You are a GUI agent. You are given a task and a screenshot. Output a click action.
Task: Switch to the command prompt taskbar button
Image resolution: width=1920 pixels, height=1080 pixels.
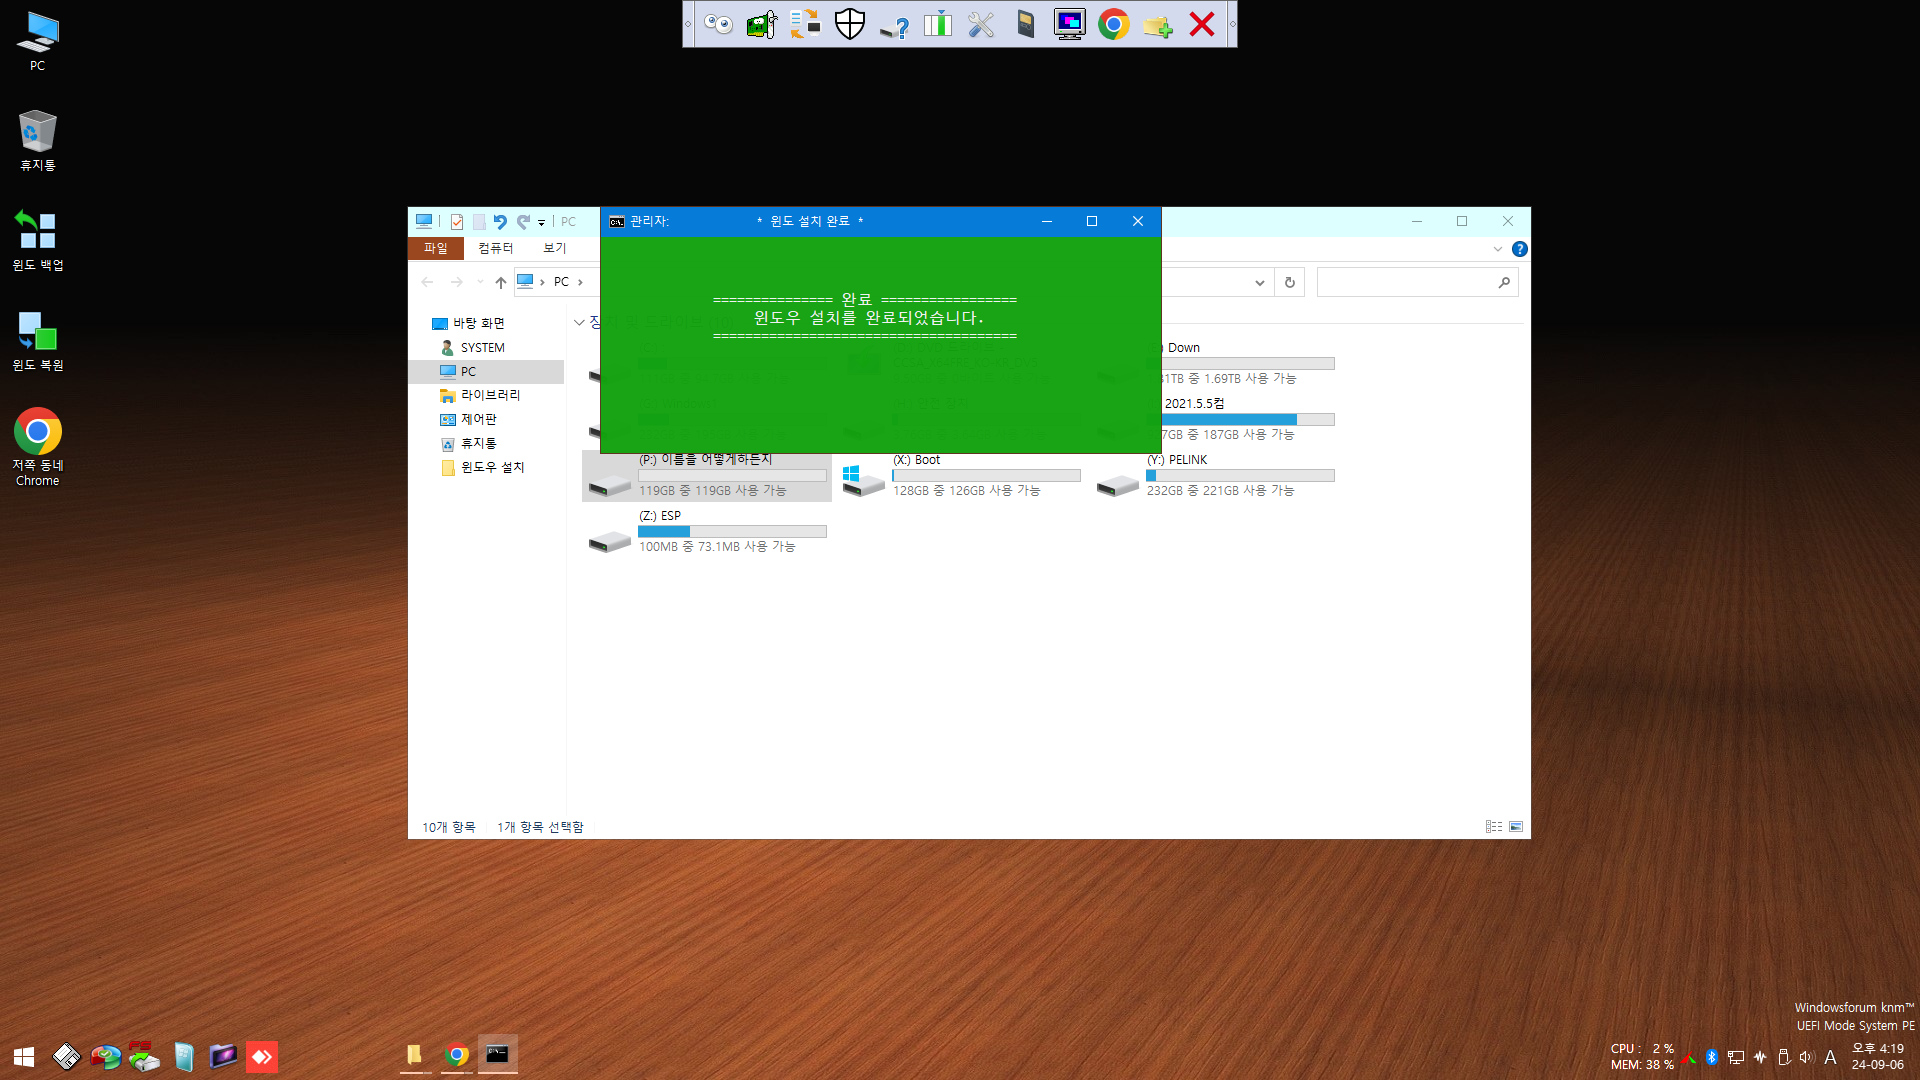coord(497,1054)
